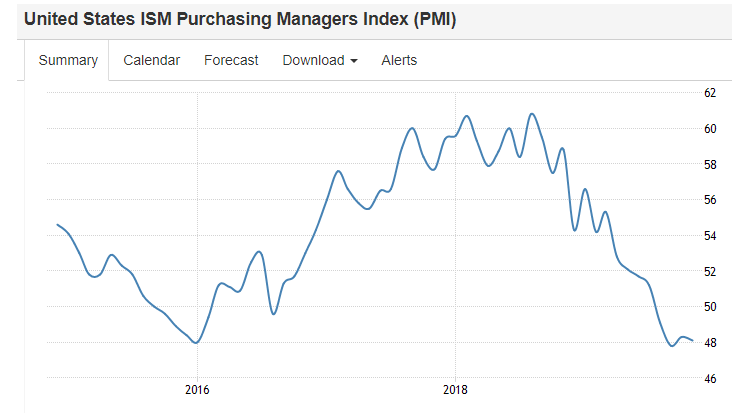Click the 48 y-axis label
Screen dimensions: 749x414
(710, 342)
